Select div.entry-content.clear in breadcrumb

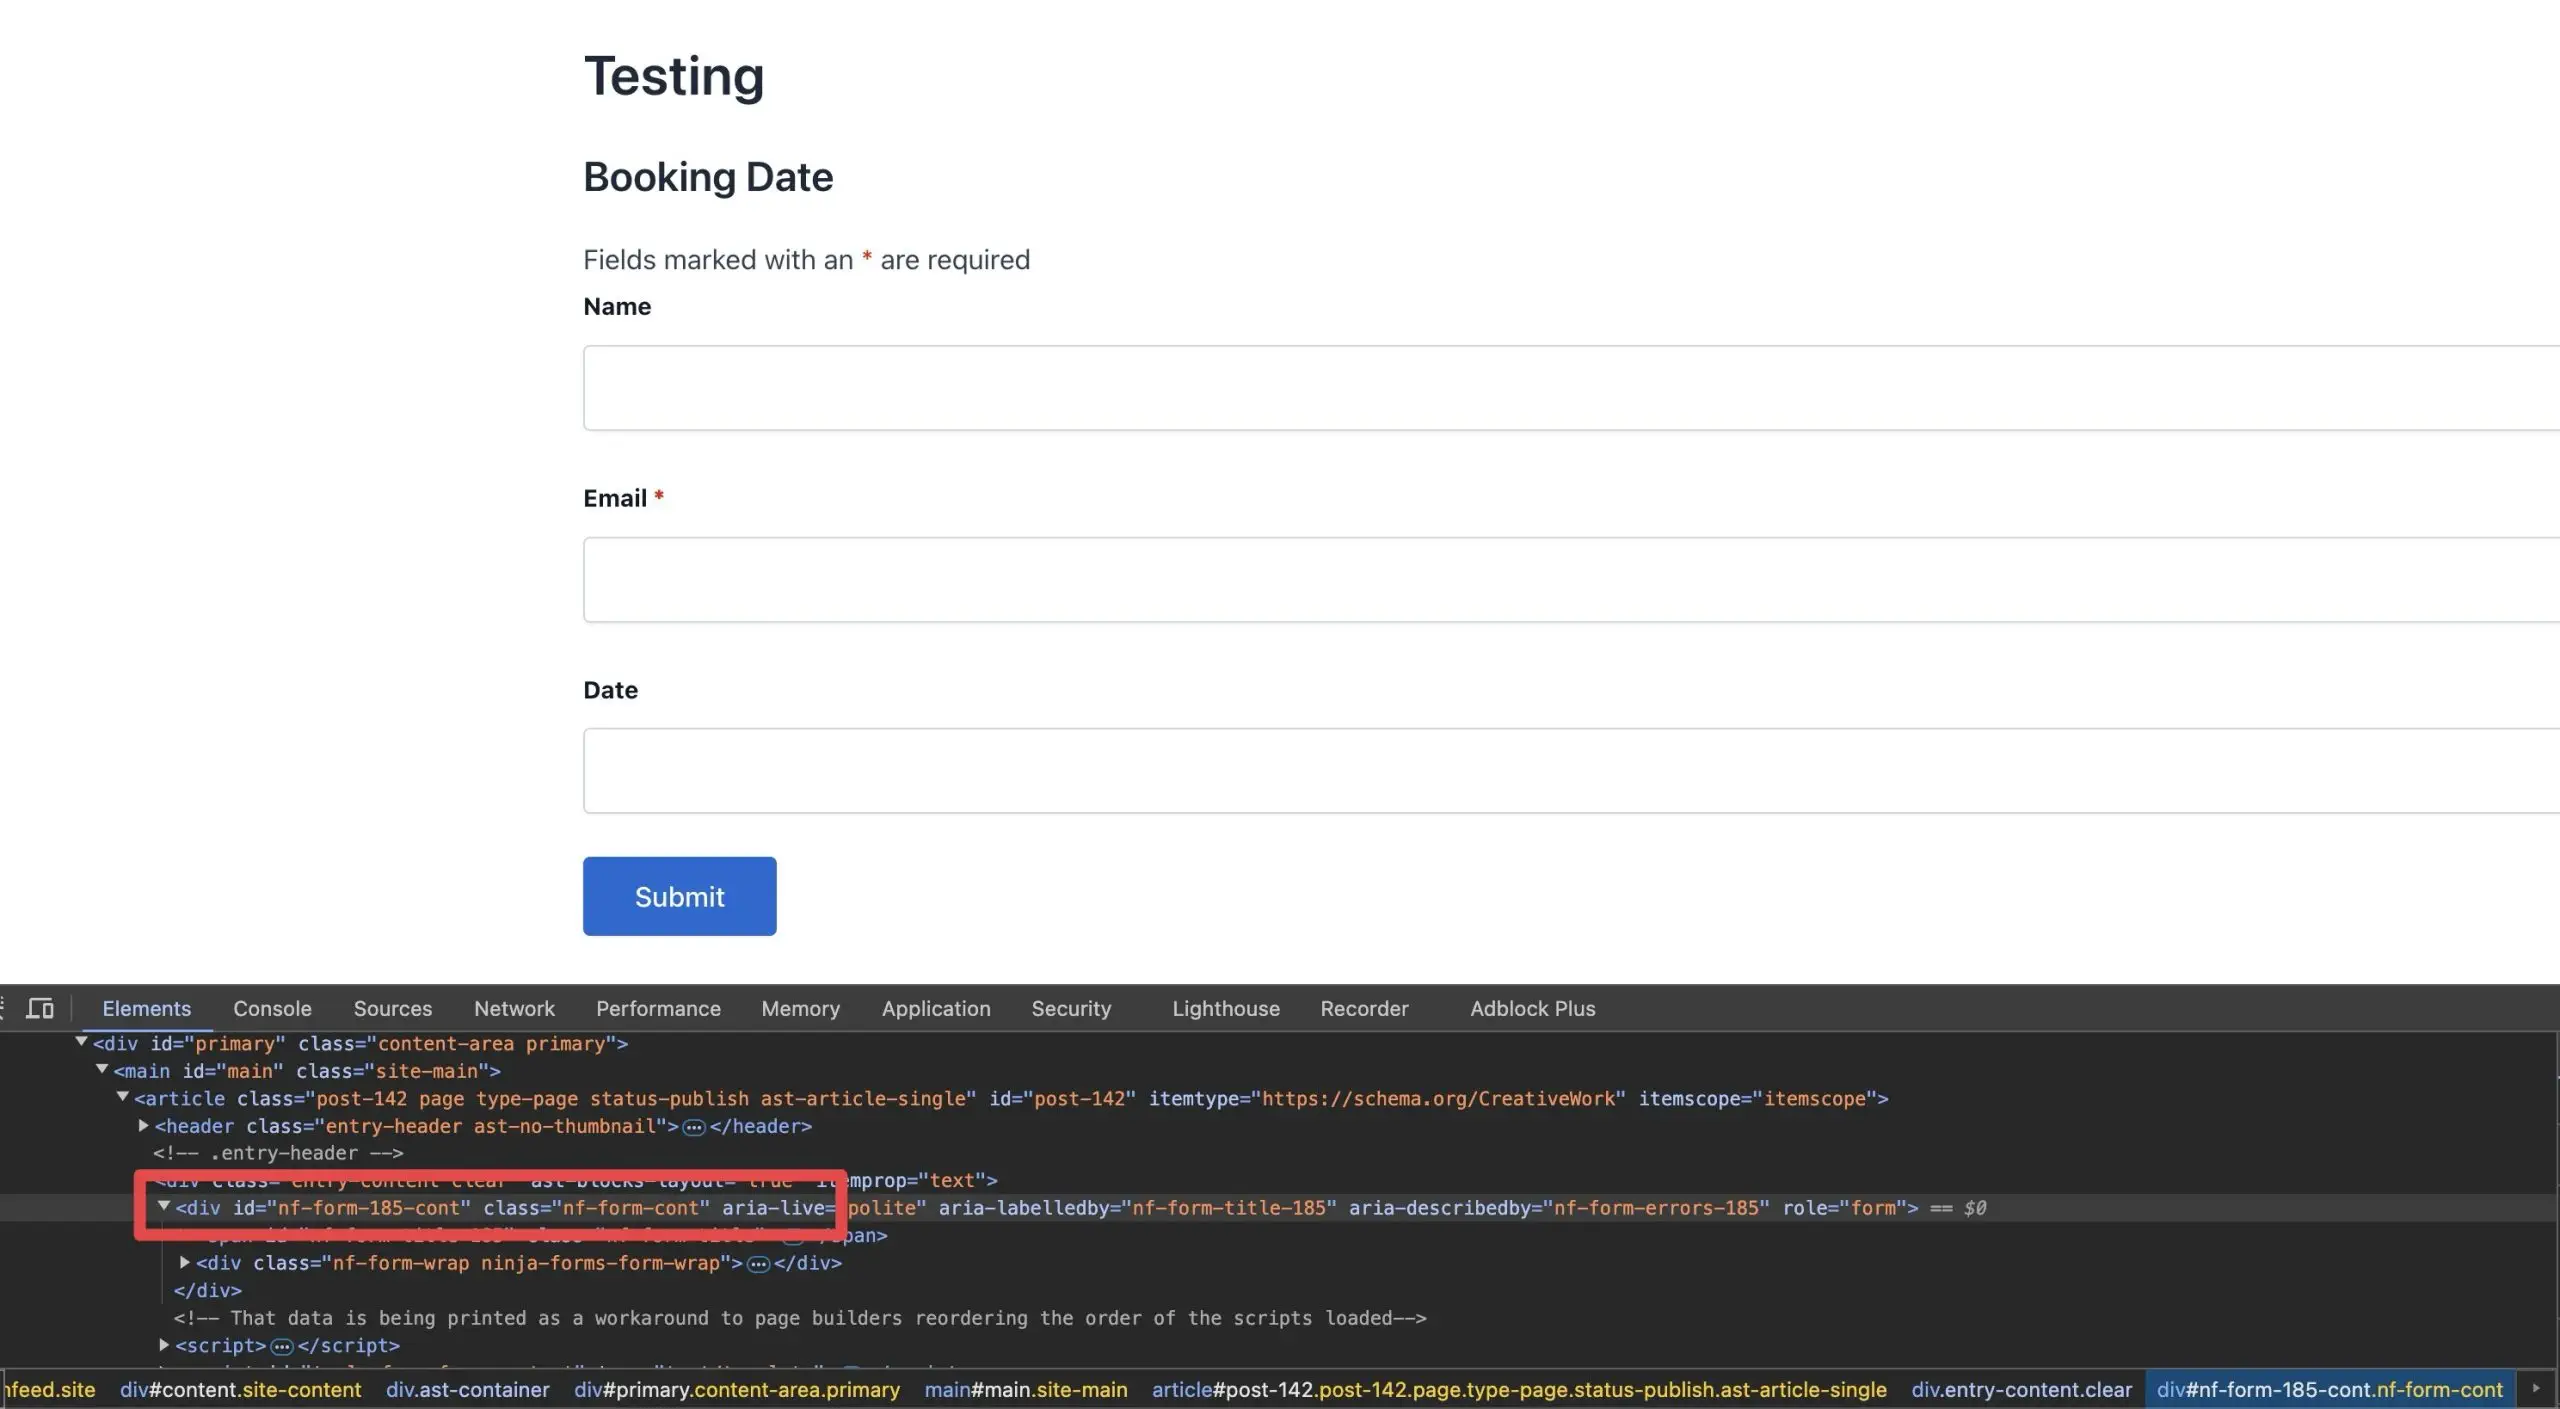tap(2021, 1389)
